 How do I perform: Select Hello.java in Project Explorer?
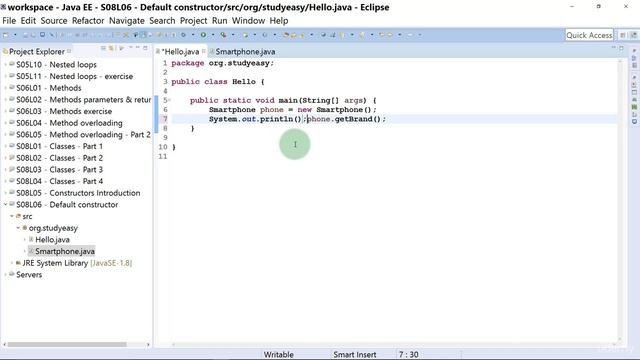point(52,240)
